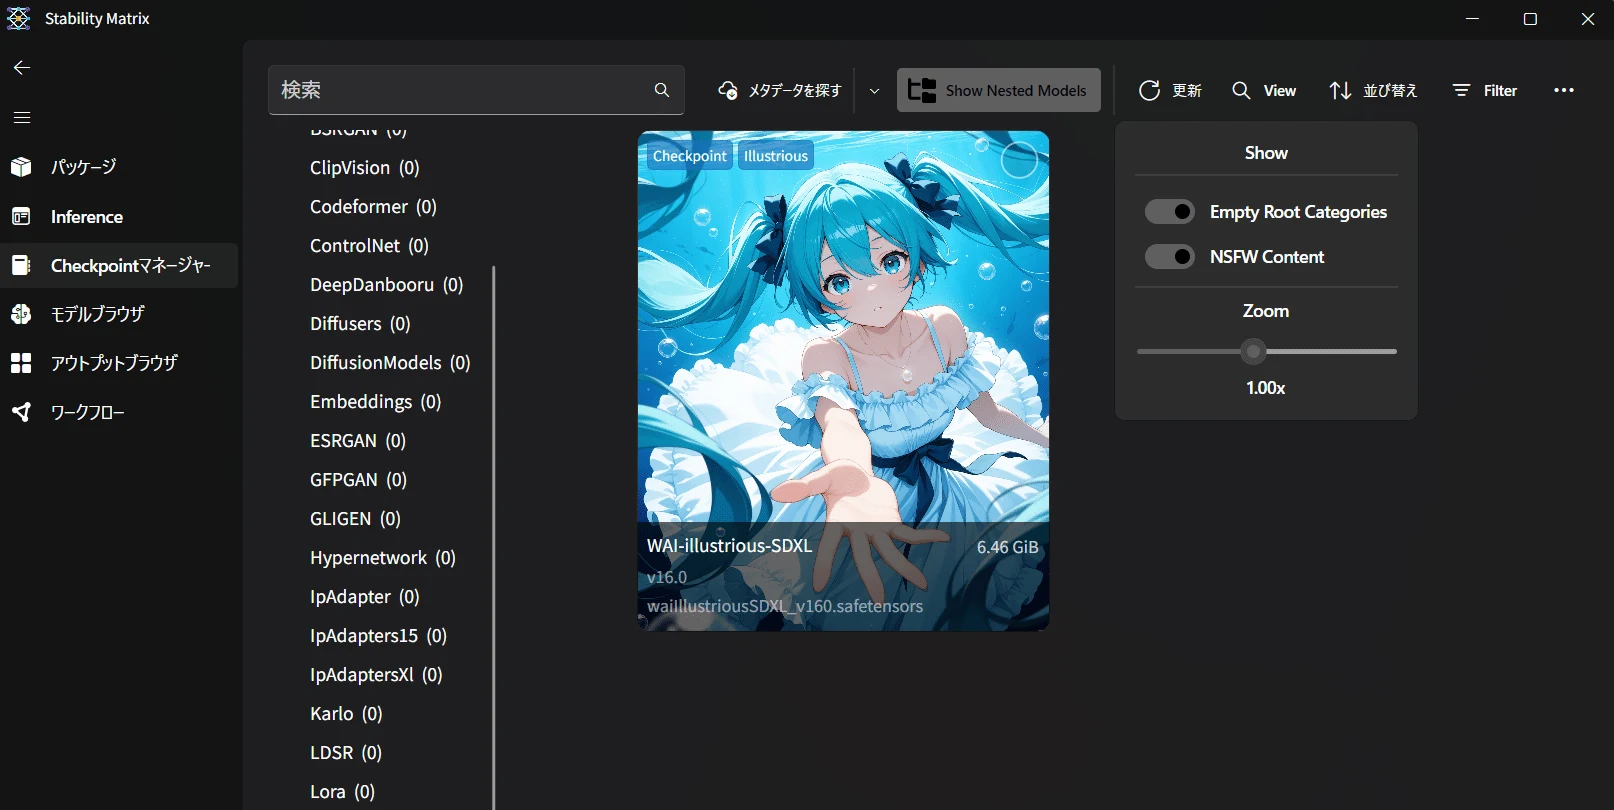1614x810 pixels.
Task: Select the DeepDanbooru (0) category
Action: coord(386,284)
